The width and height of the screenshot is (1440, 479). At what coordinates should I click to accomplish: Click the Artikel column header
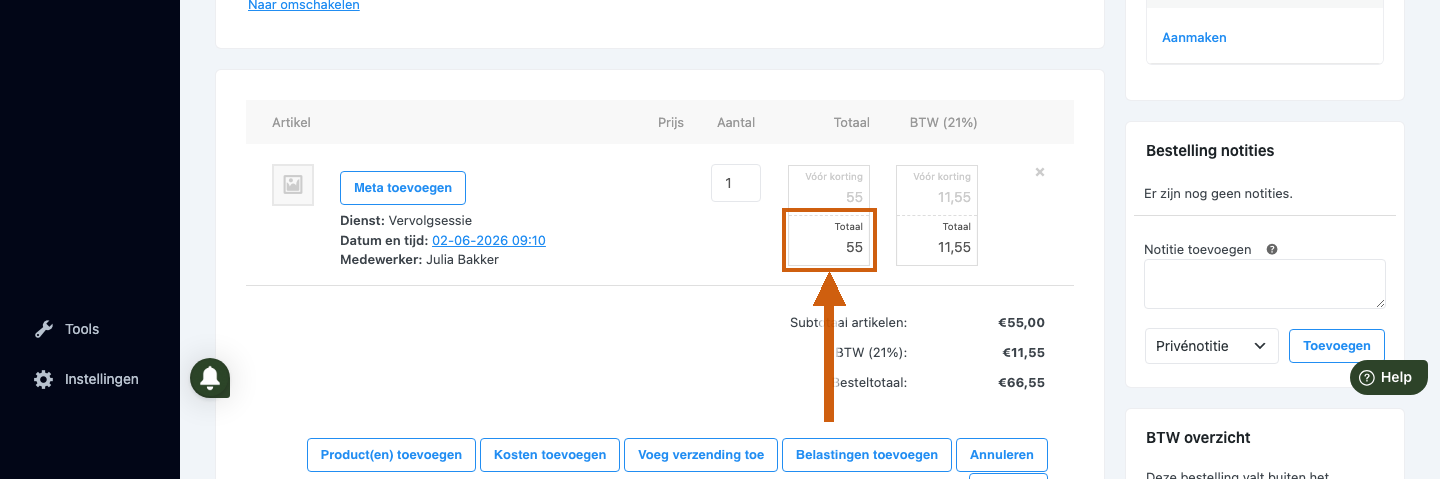(291, 122)
